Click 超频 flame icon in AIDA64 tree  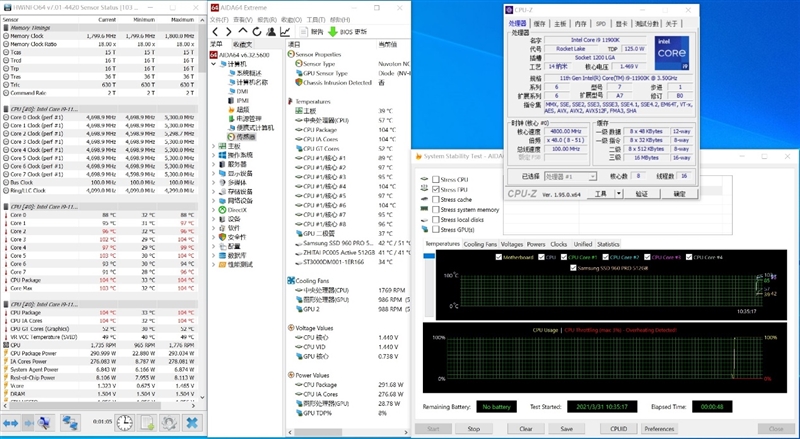(x=231, y=109)
